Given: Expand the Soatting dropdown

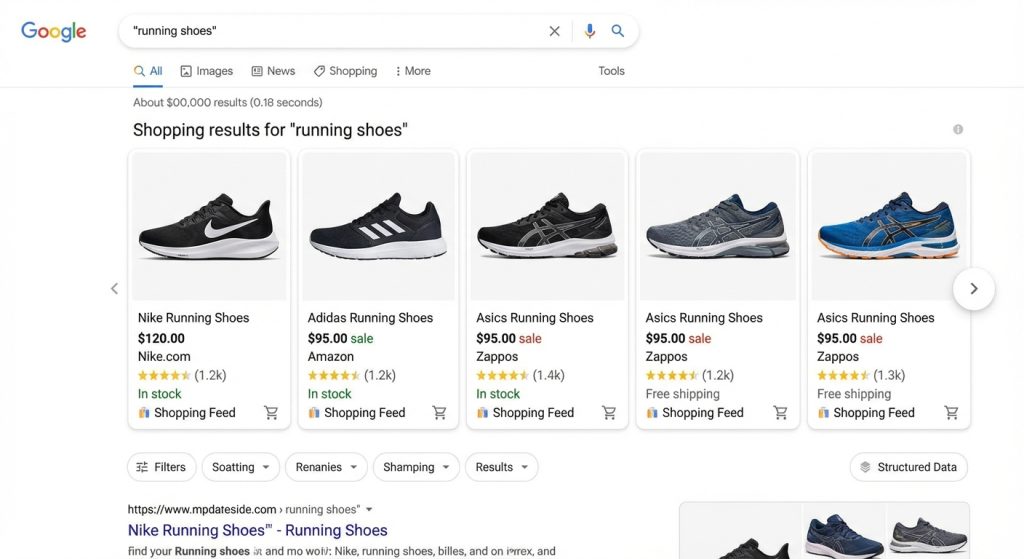Looking at the screenshot, I should (241, 467).
